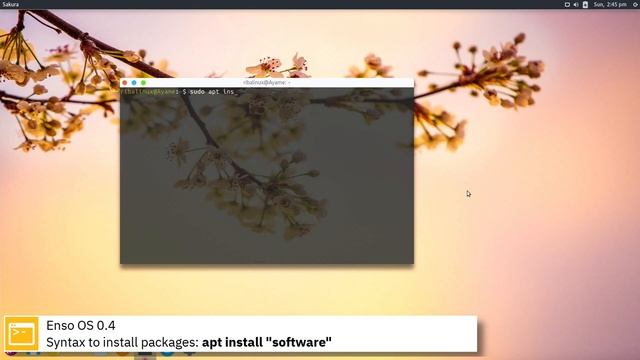Open the calendar from the Sun, 2:45 pm clock
The image size is (640, 360).
pos(610,4)
